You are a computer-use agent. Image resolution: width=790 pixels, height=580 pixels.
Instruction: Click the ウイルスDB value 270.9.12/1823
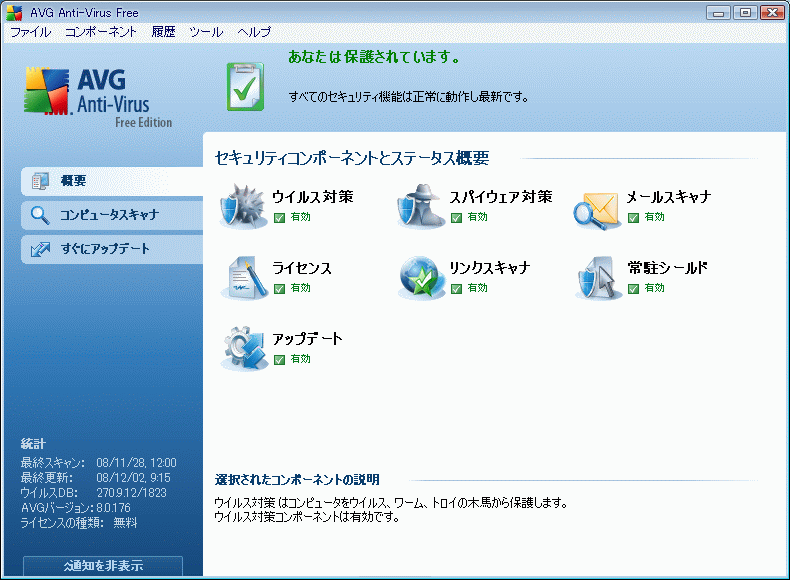(131, 493)
